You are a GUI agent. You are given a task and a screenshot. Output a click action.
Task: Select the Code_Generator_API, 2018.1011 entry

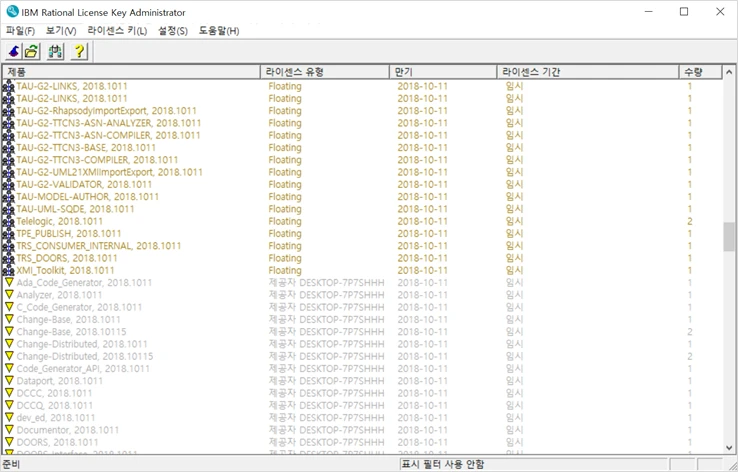coord(83,369)
